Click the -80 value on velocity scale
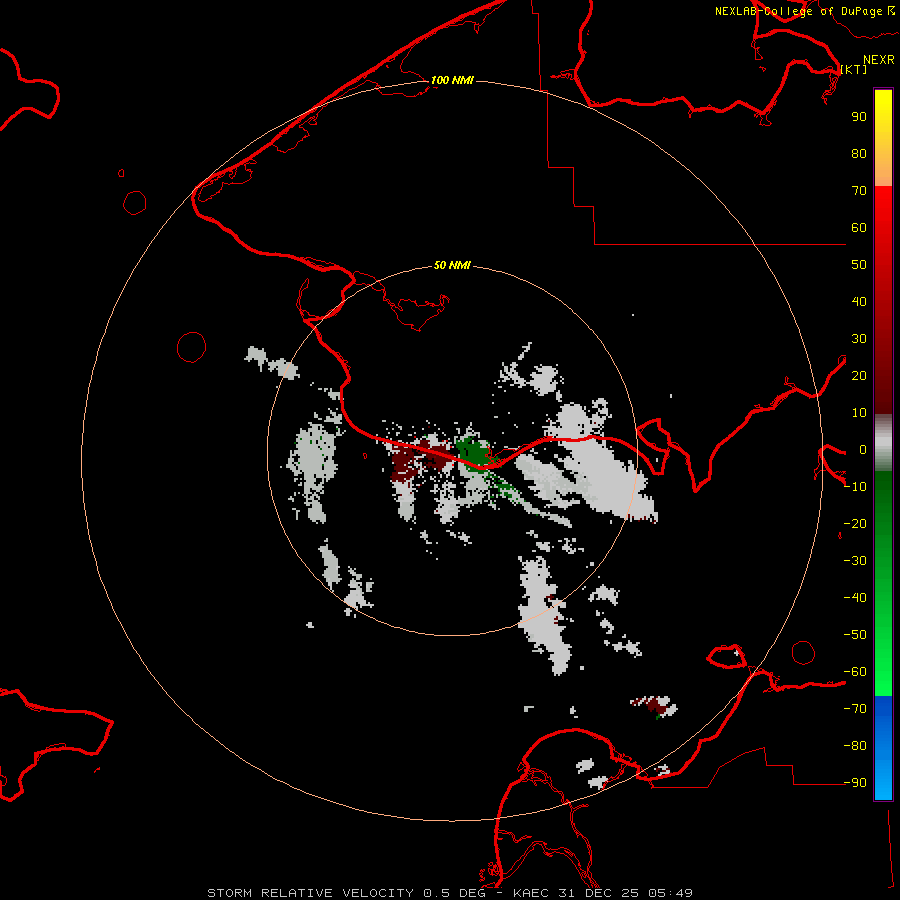900x900 pixels. [x=855, y=746]
